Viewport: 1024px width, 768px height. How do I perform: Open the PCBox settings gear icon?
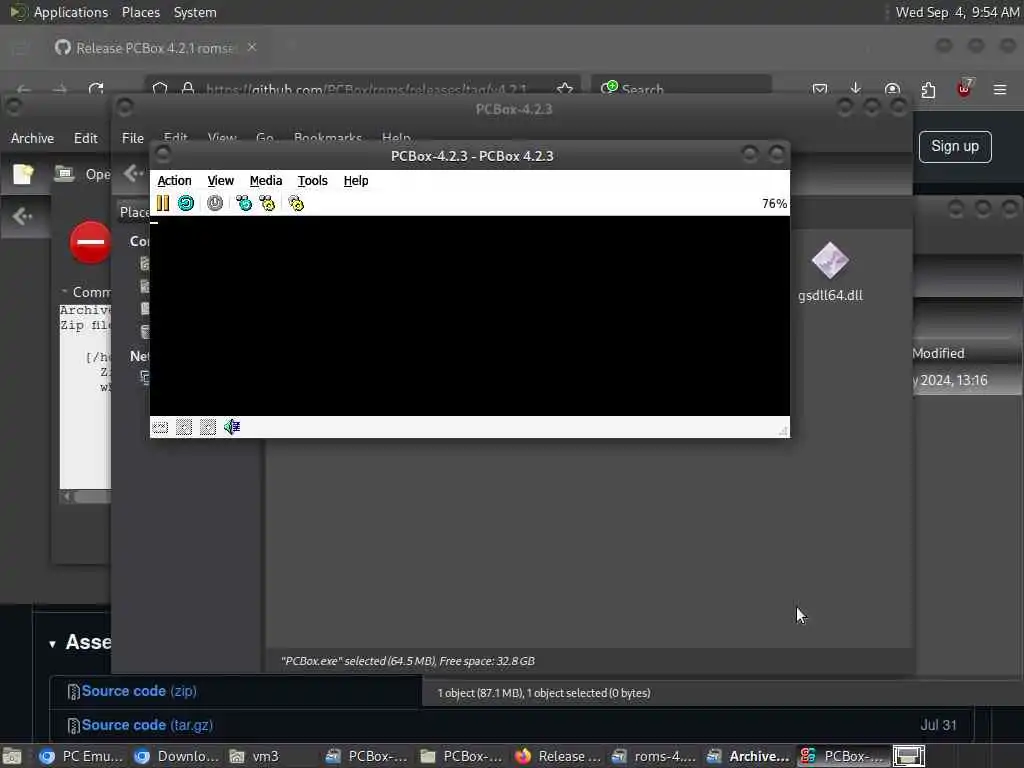point(296,203)
